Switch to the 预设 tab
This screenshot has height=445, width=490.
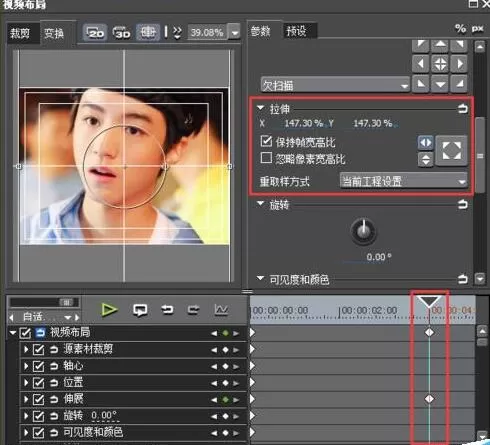tap(296, 31)
